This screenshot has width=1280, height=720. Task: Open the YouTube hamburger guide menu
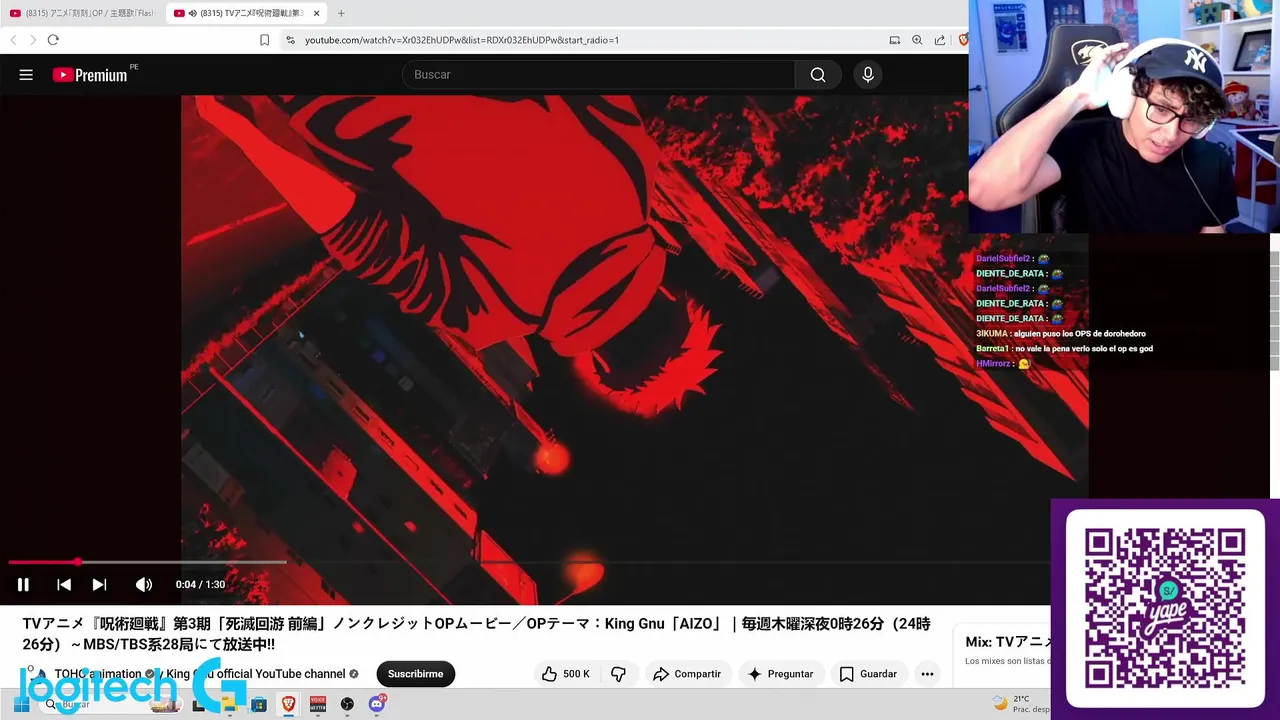point(26,75)
